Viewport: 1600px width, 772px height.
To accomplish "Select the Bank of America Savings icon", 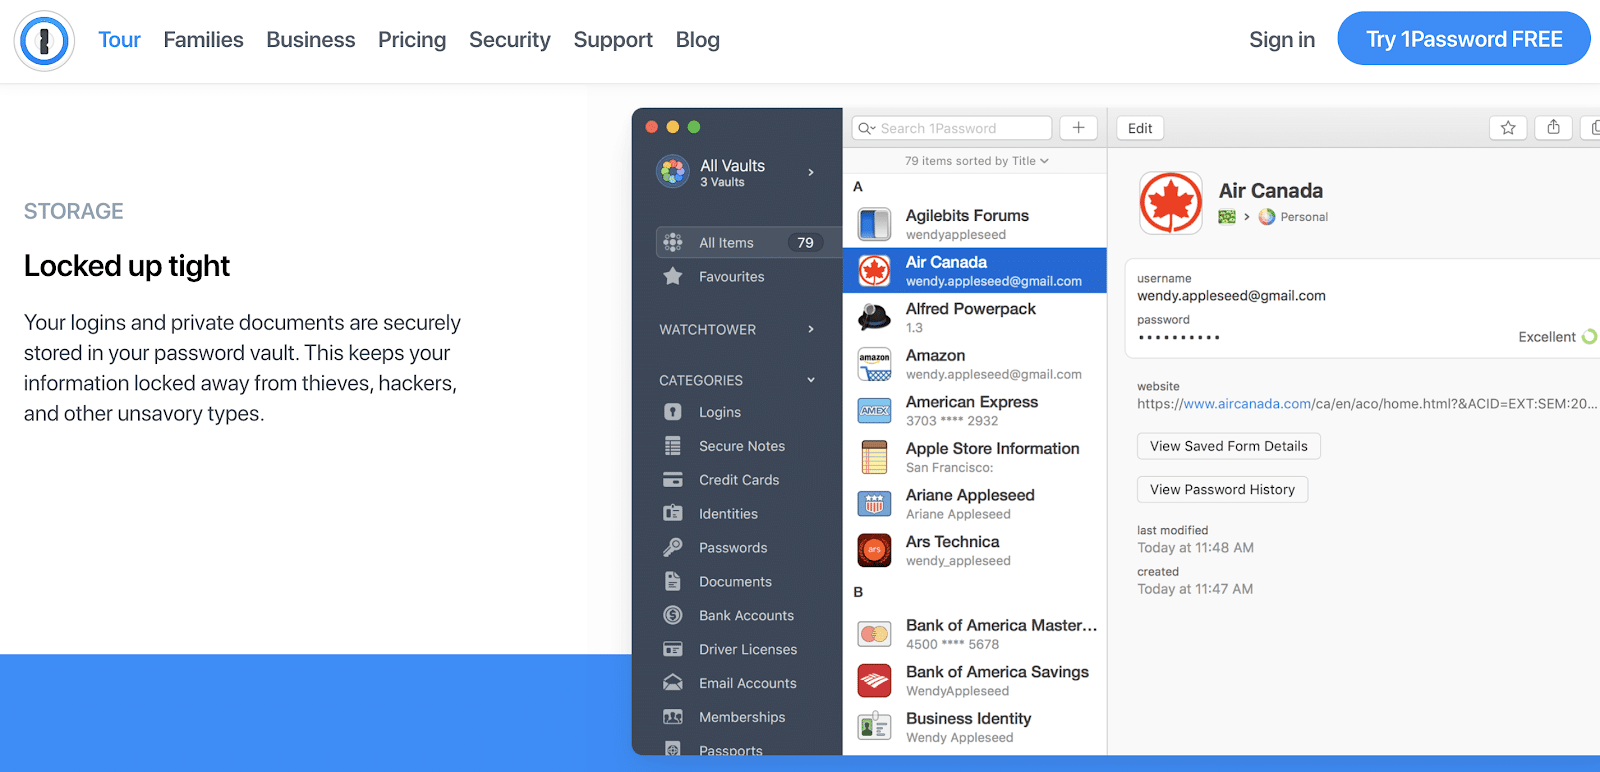I will click(x=875, y=680).
